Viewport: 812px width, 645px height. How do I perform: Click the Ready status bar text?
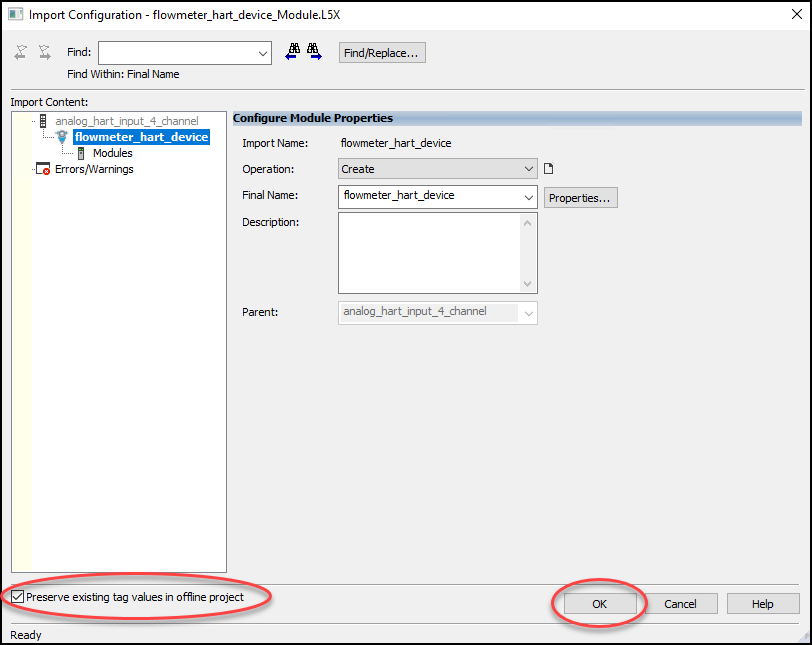pos(26,635)
